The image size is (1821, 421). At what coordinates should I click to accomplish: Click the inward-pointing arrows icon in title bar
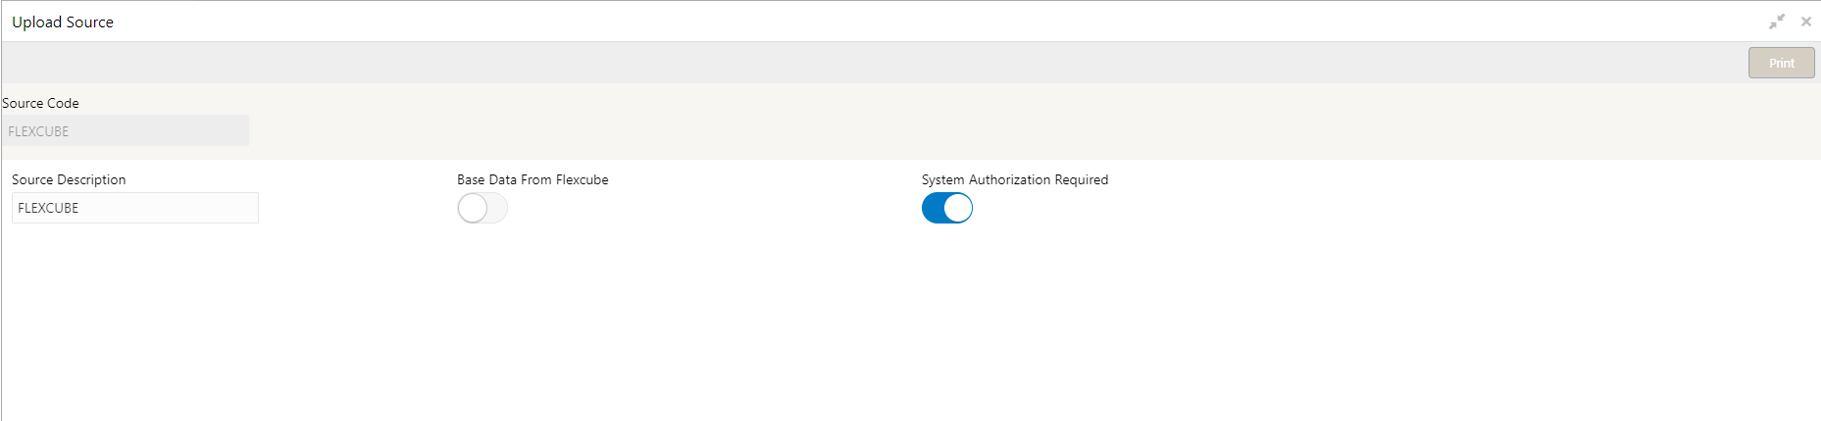(x=1776, y=22)
